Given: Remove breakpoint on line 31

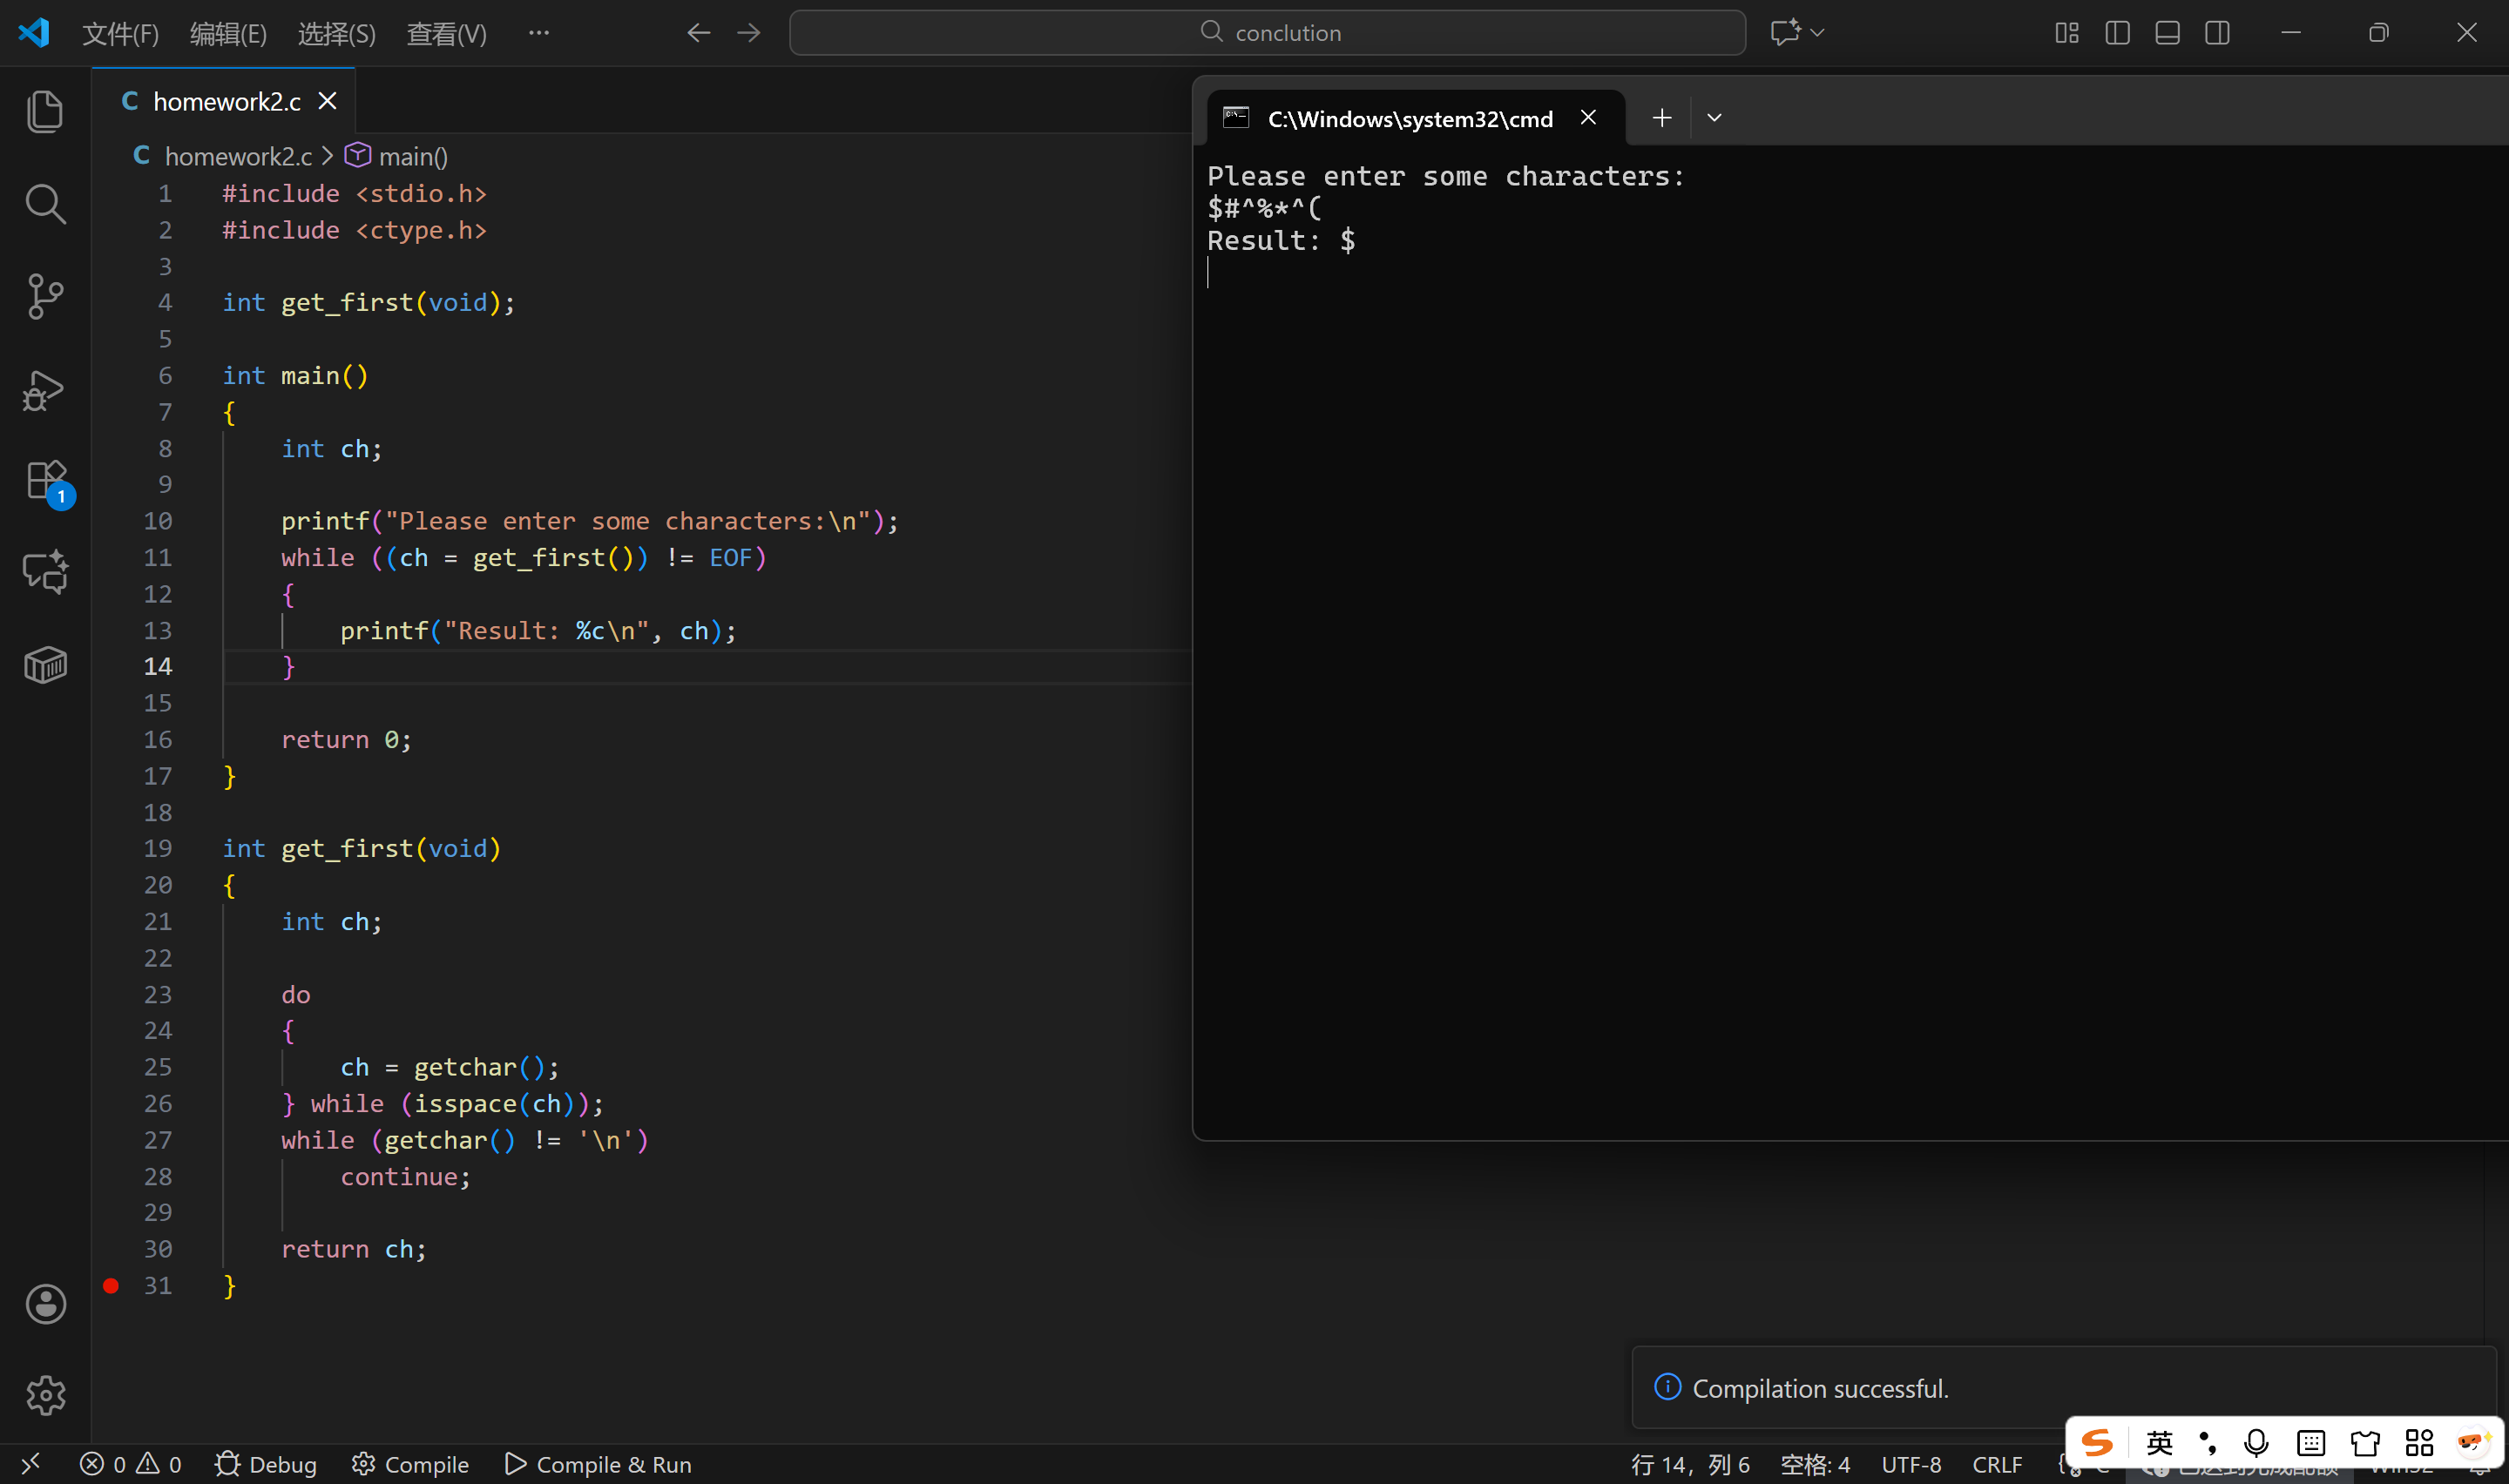Looking at the screenshot, I should (x=111, y=1286).
